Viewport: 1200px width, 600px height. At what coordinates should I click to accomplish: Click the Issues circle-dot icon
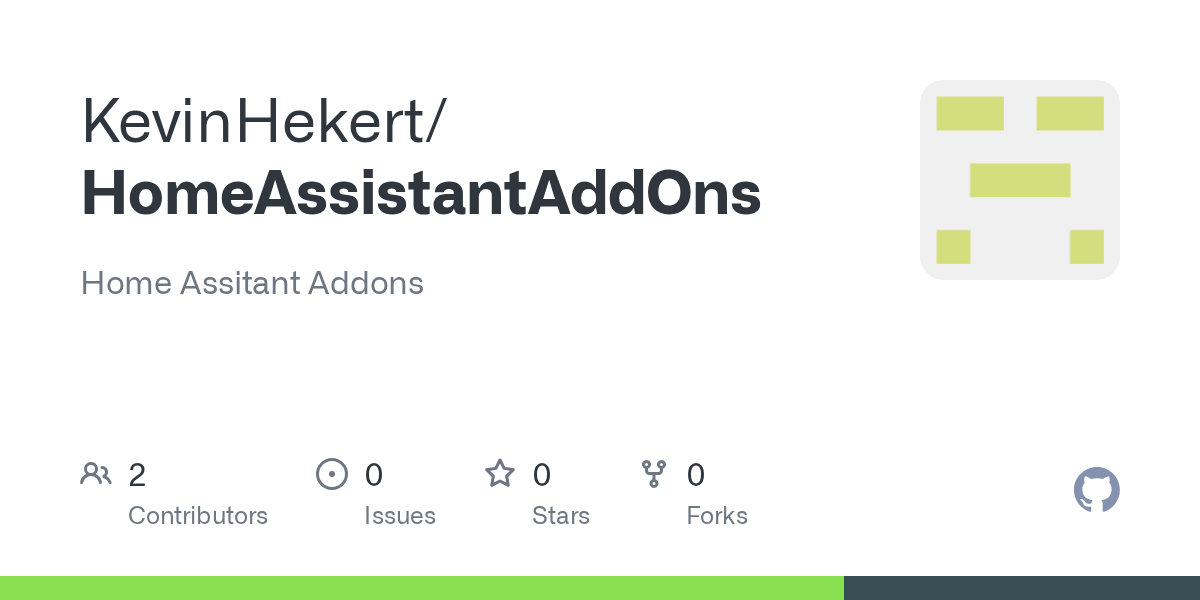331,473
